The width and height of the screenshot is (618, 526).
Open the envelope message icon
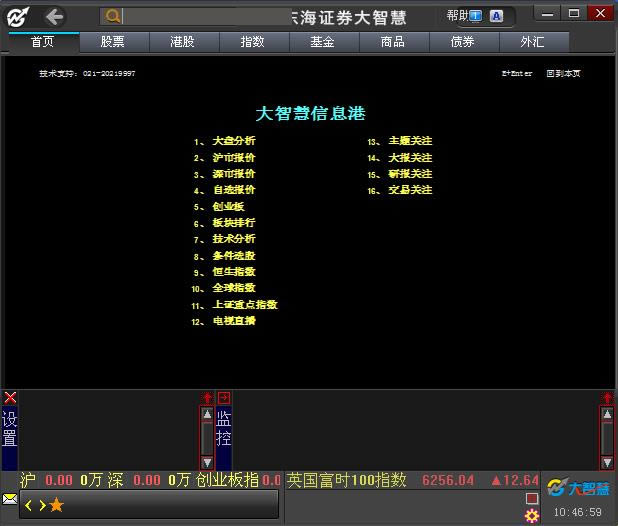pos(10,499)
